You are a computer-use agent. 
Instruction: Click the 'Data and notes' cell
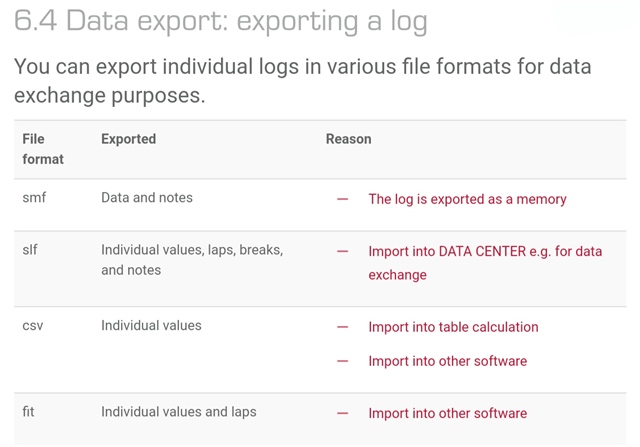click(147, 198)
